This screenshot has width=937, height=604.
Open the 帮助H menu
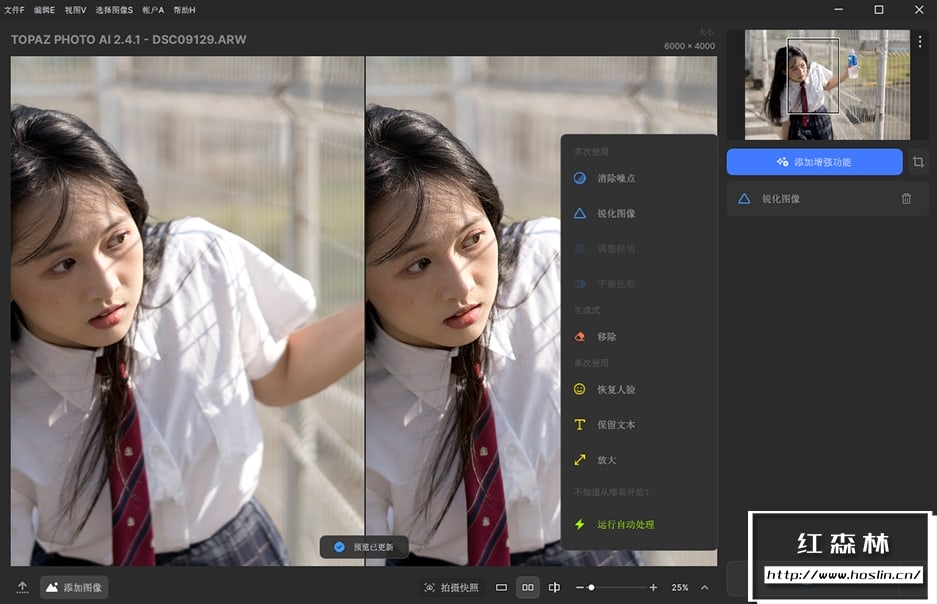[184, 10]
